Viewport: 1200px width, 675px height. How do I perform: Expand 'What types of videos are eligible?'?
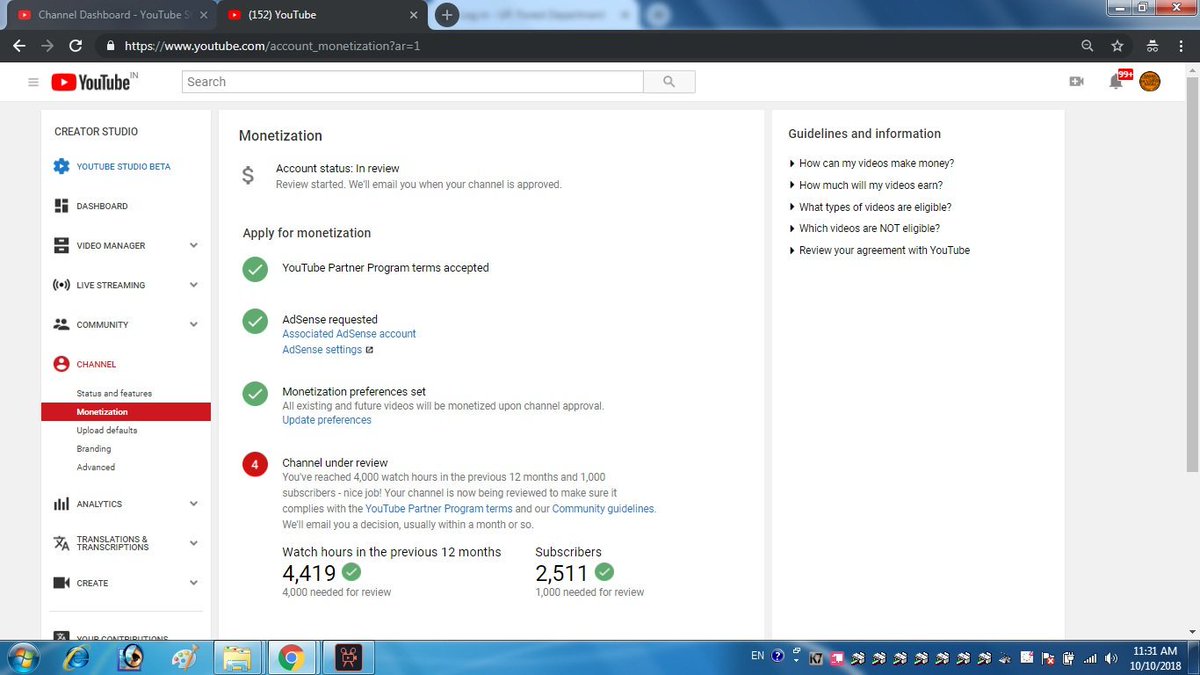click(870, 207)
